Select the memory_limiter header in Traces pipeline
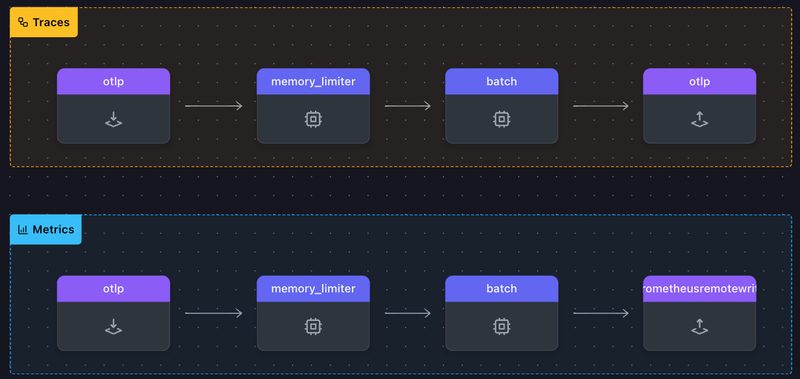Image resolution: width=800 pixels, height=379 pixels. [313, 82]
